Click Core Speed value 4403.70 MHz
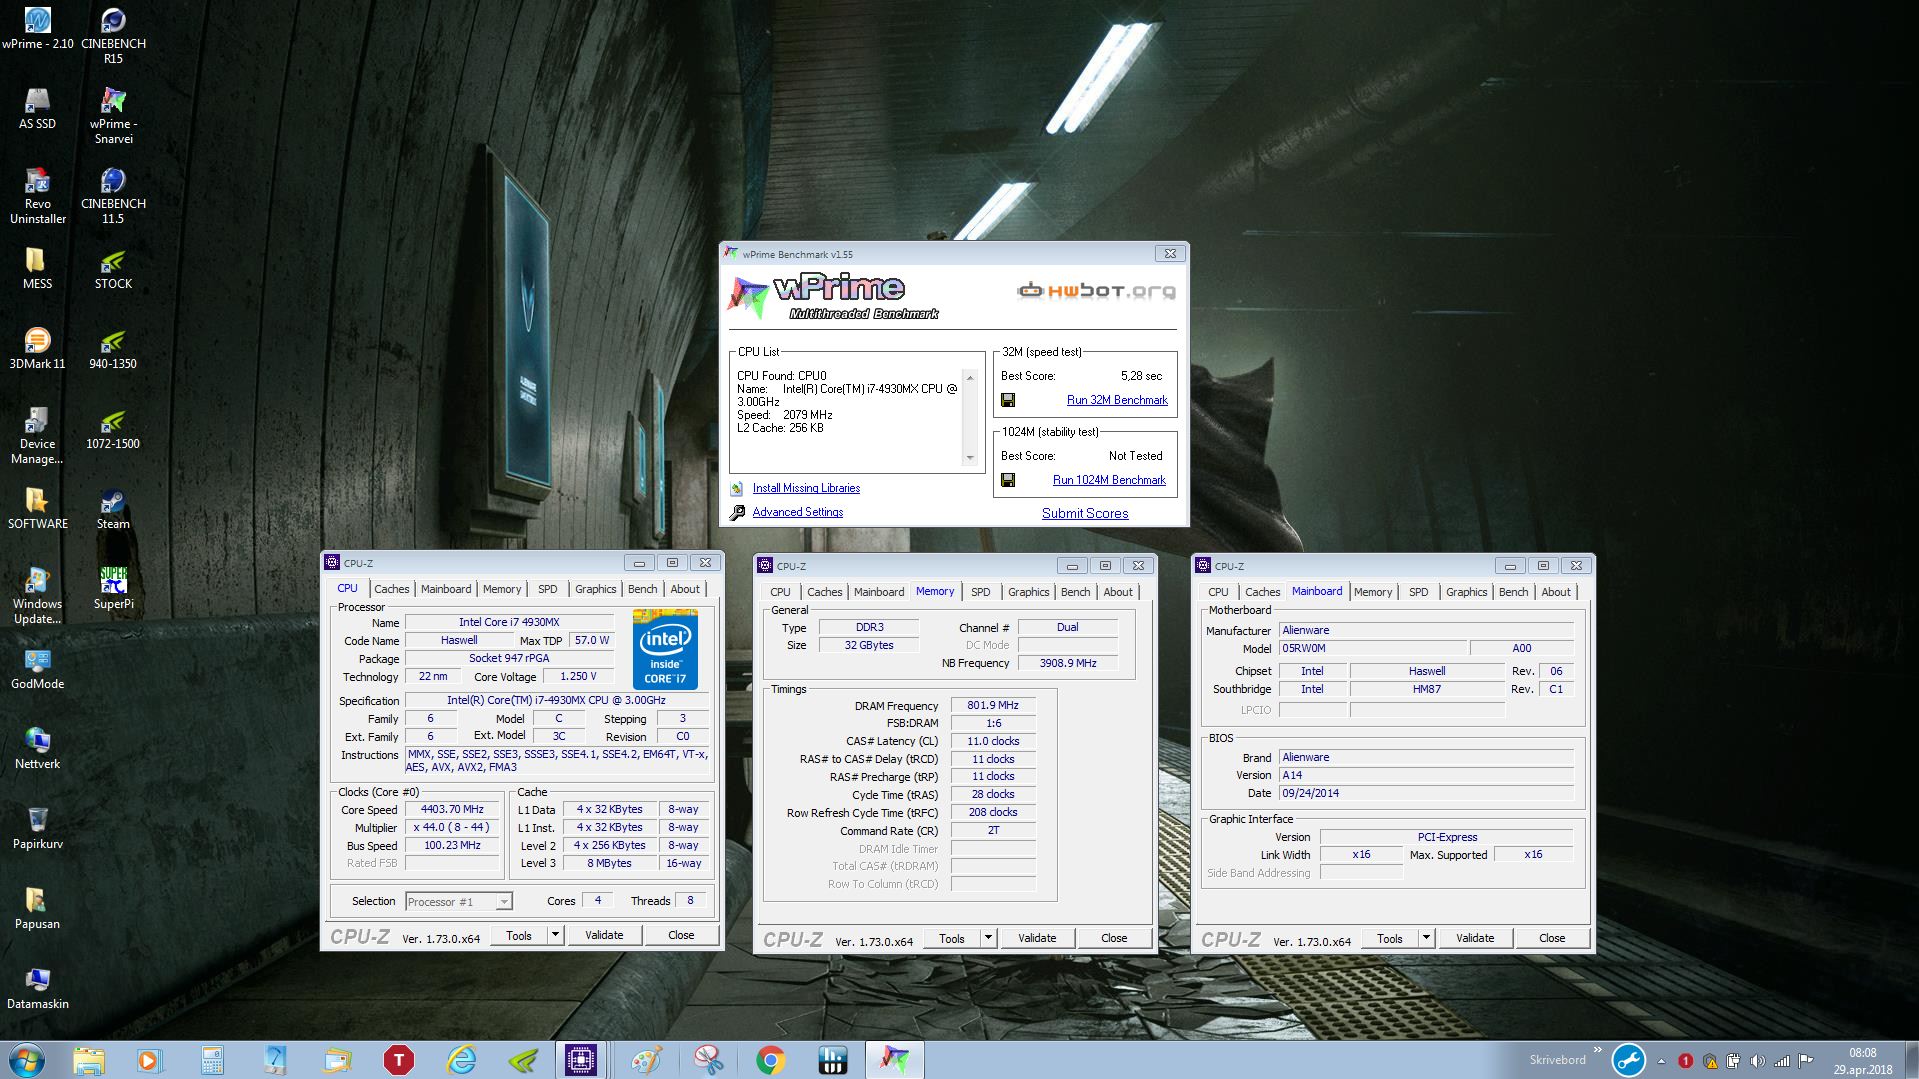1919x1079 pixels. pyautogui.click(x=452, y=810)
